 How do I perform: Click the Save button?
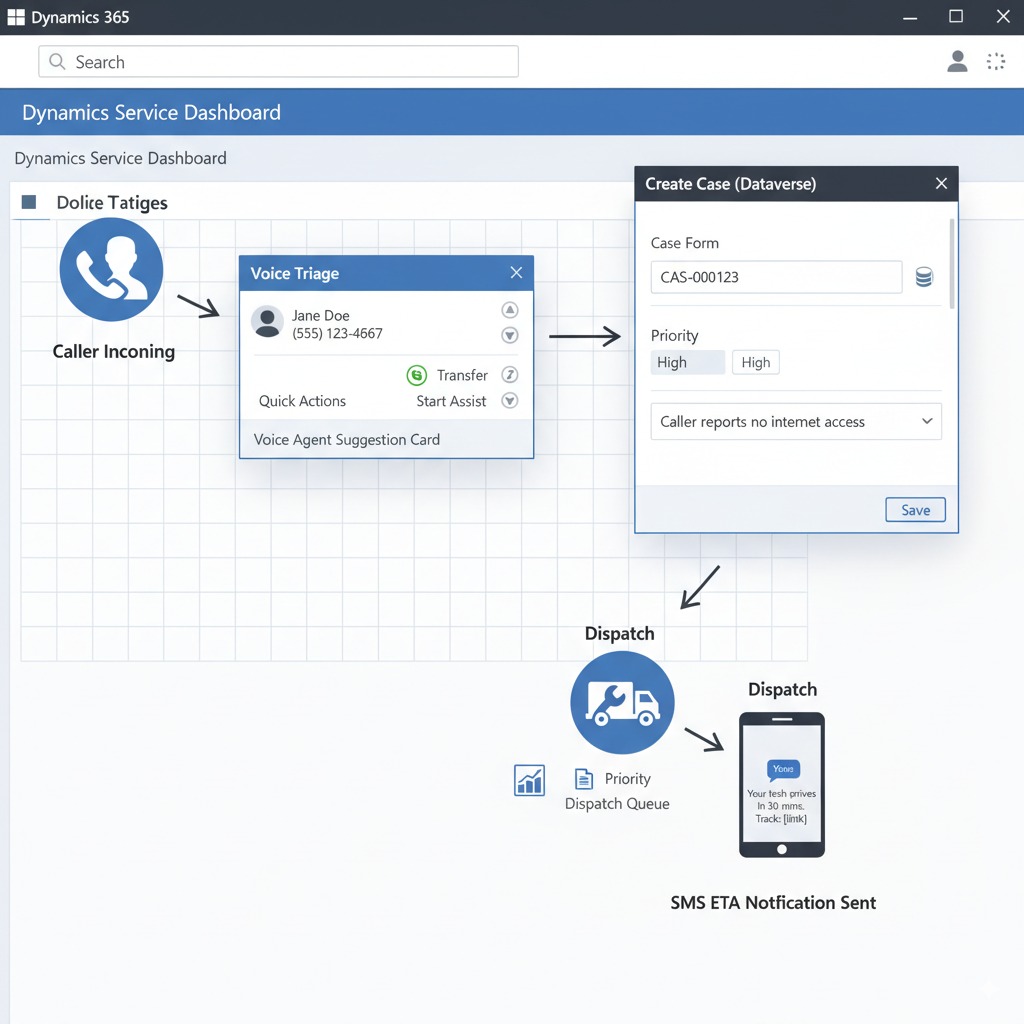click(x=915, y=510)
